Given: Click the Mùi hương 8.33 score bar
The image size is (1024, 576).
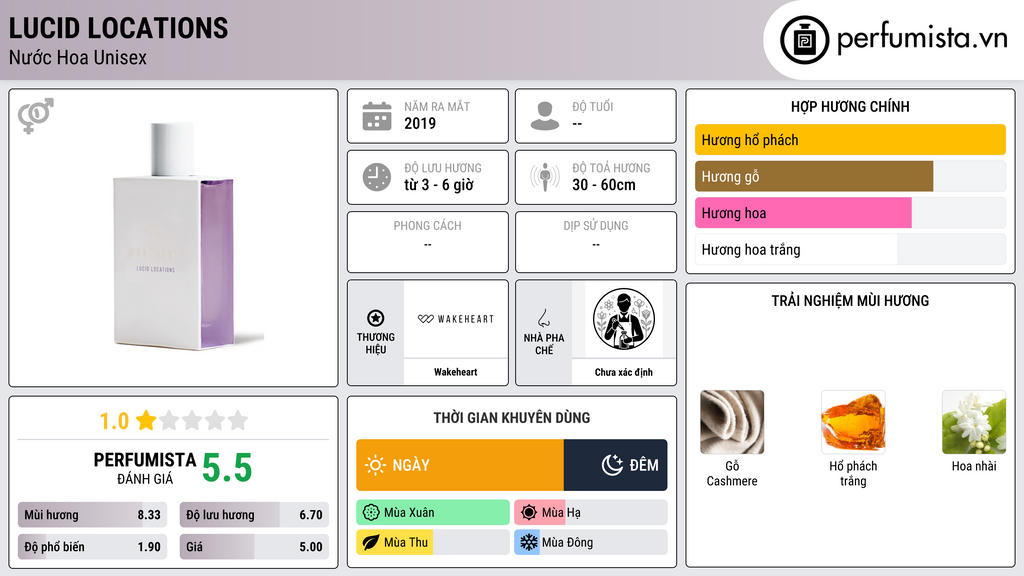Looking at the screenshot, I should coord(92,515).
